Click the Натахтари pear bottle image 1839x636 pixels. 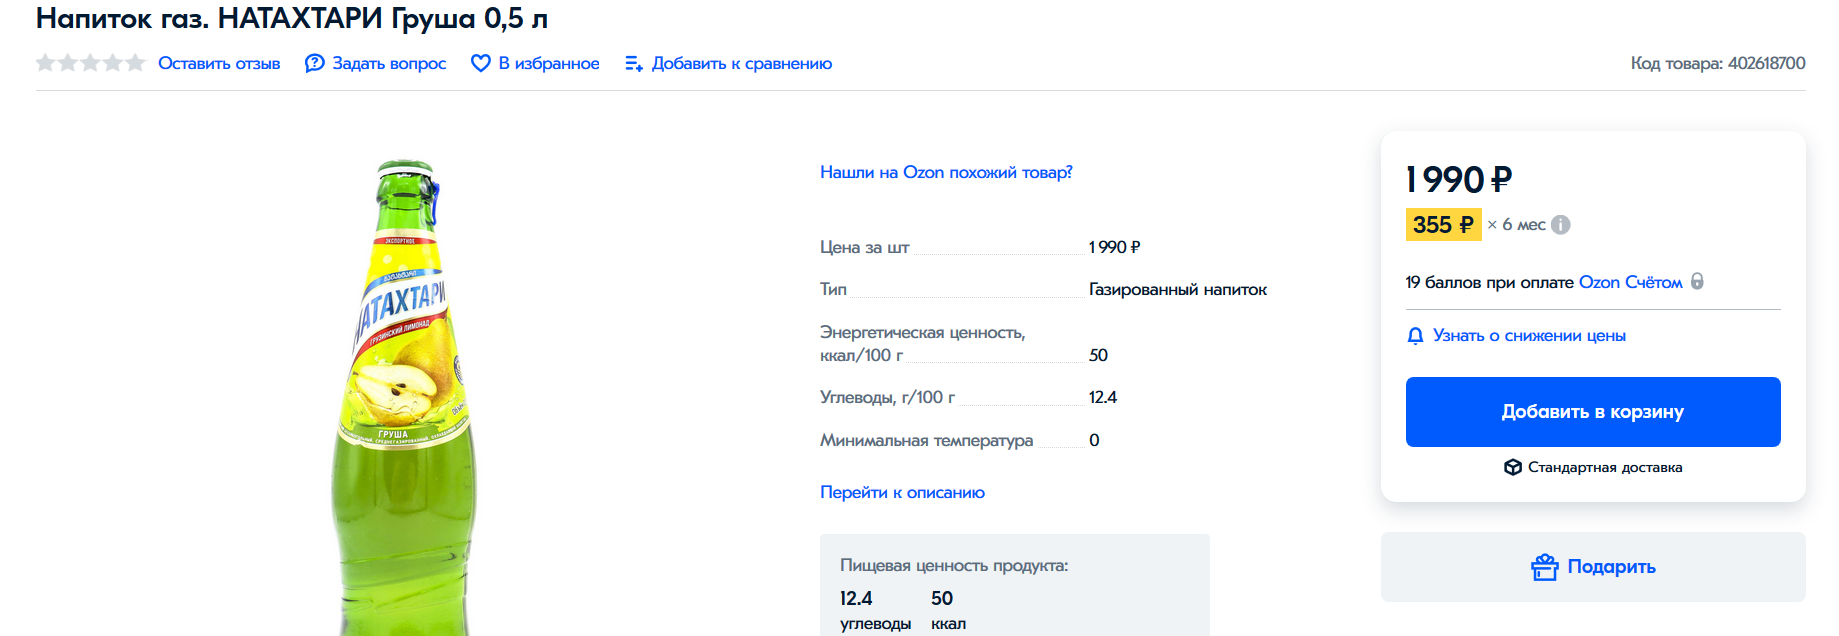[404, 400]
